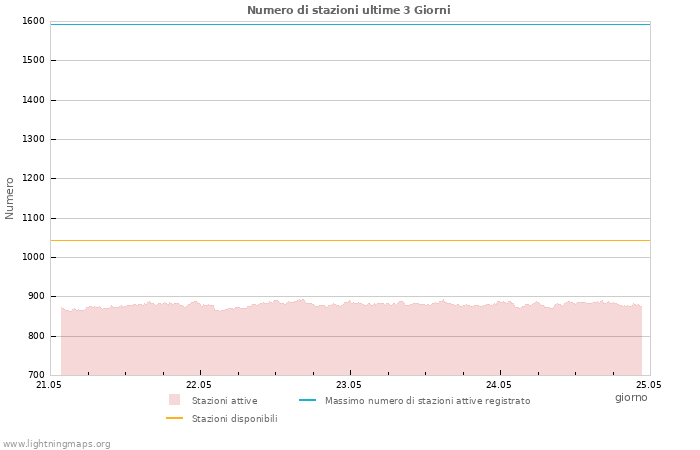
Task: Click the Numero y-axis title
Action: pyautogui.click(x=9, y=198)
